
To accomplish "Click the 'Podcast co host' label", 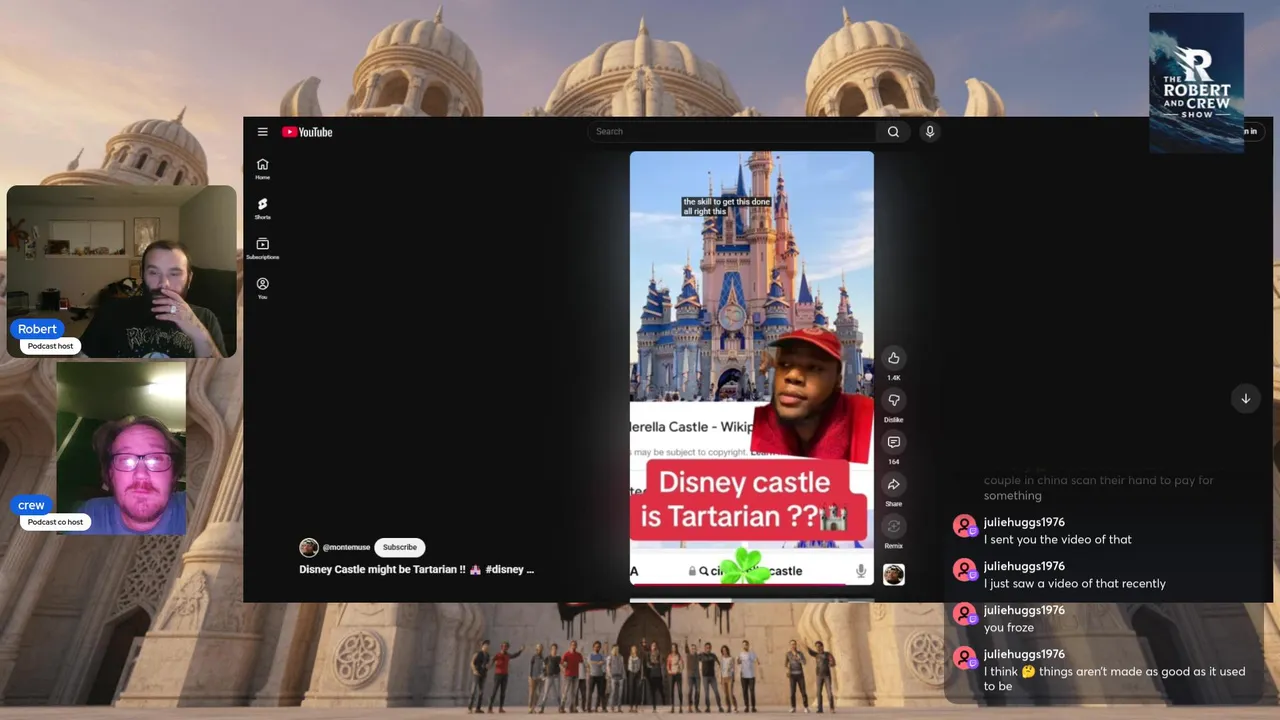I will (x=55, y=522).
